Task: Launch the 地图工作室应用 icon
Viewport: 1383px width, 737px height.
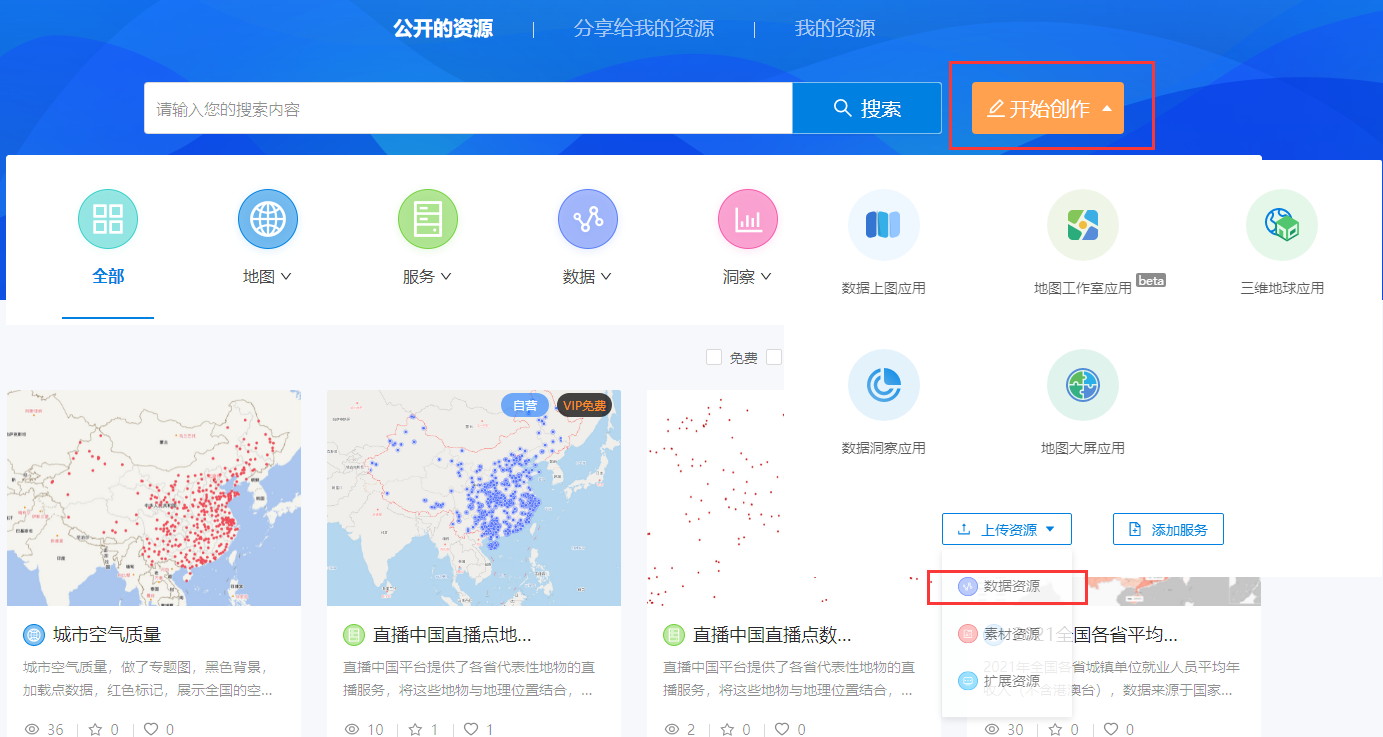Action: pos(1082,225)
